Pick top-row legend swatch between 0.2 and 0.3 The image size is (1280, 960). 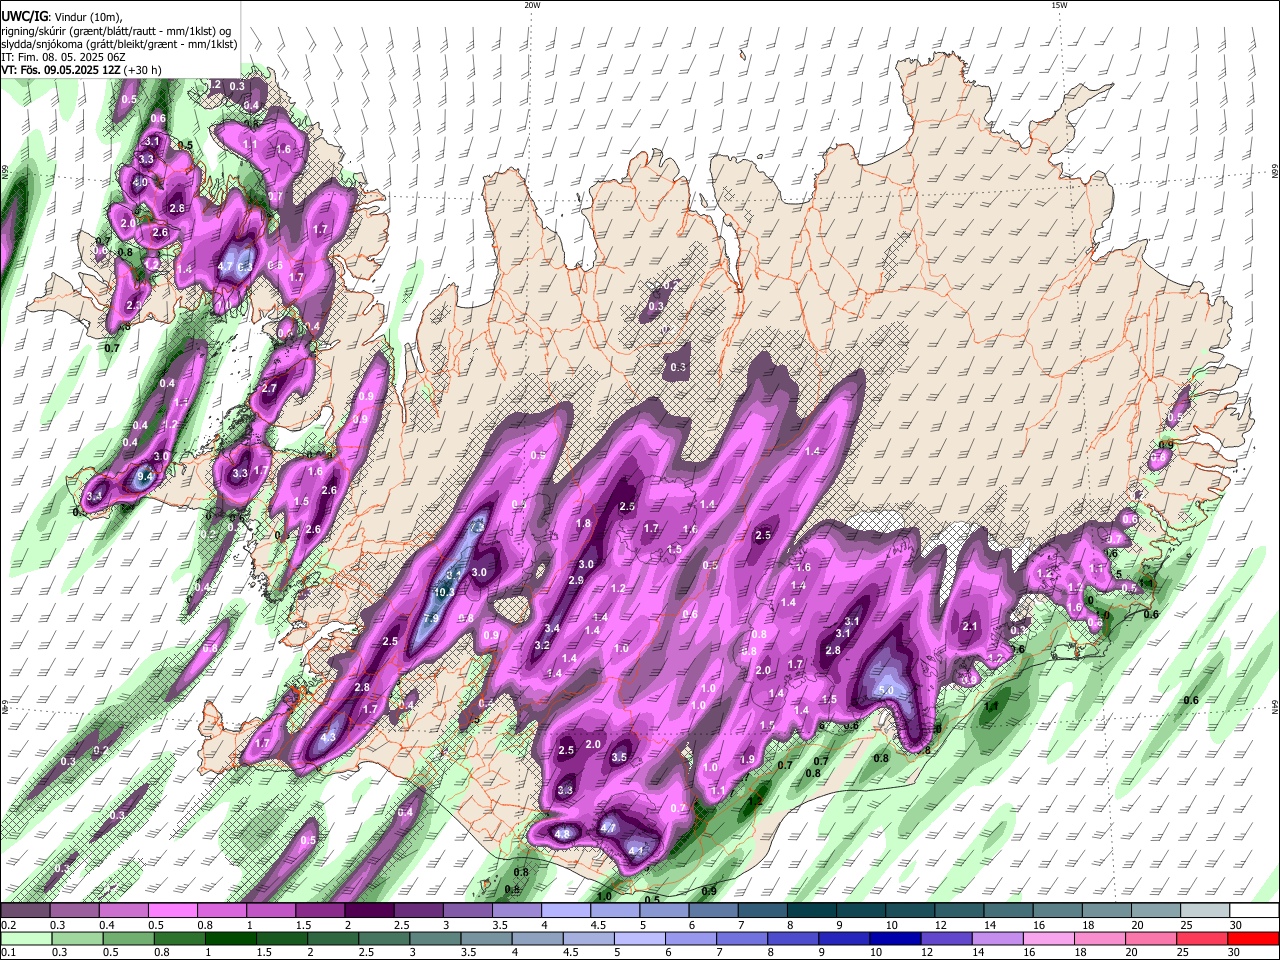[25, 911]
